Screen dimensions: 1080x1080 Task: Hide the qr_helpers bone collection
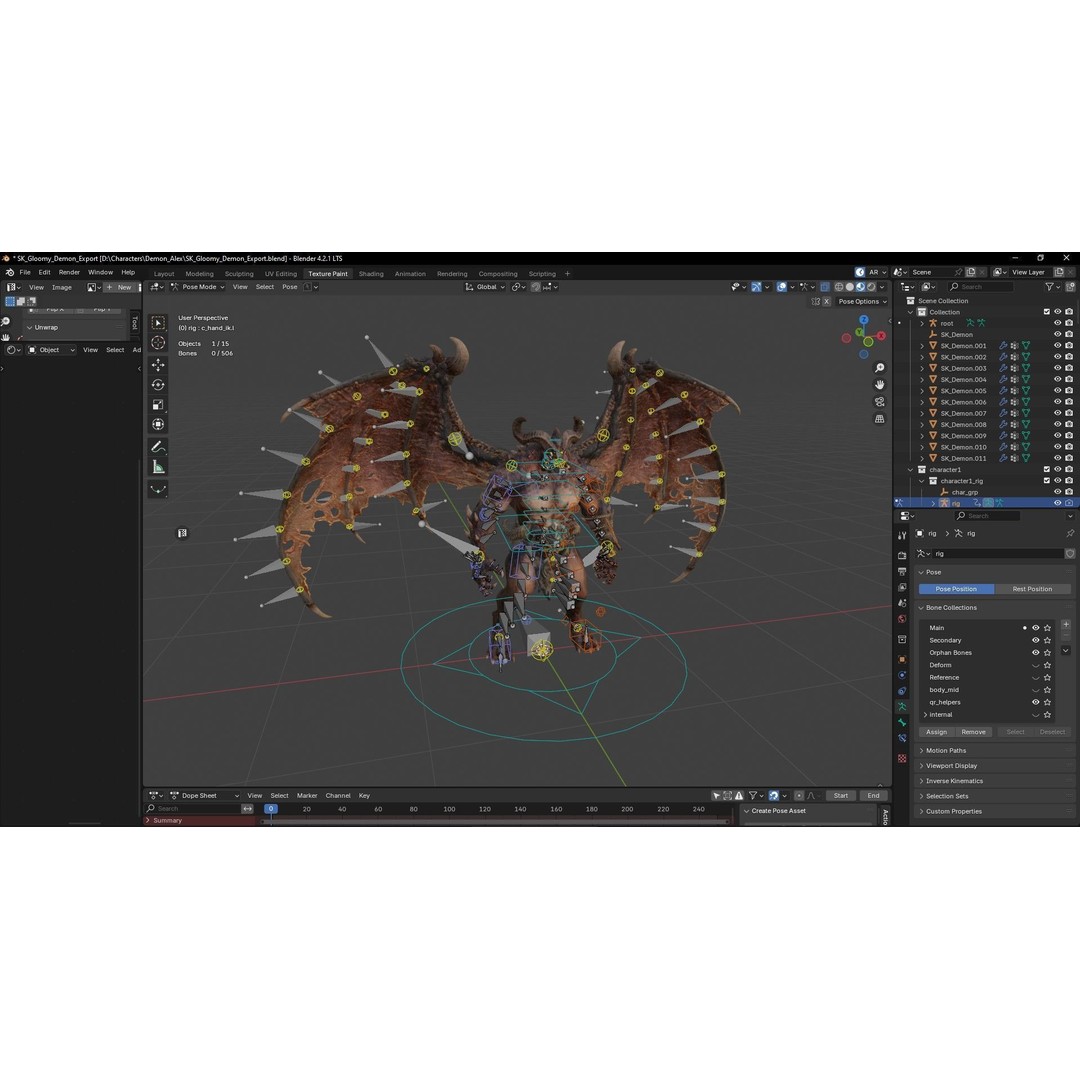[1035, 702]
